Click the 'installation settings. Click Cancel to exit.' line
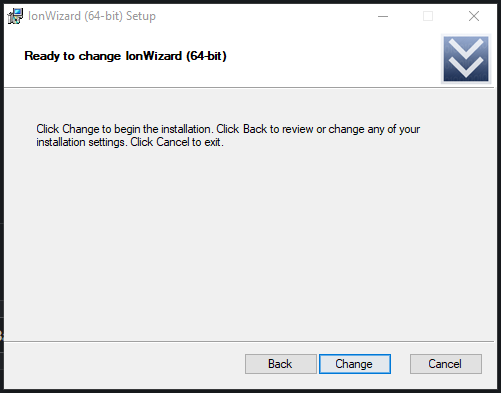The width and height of the screenshot is (501, 393). (x=130, y=142)
